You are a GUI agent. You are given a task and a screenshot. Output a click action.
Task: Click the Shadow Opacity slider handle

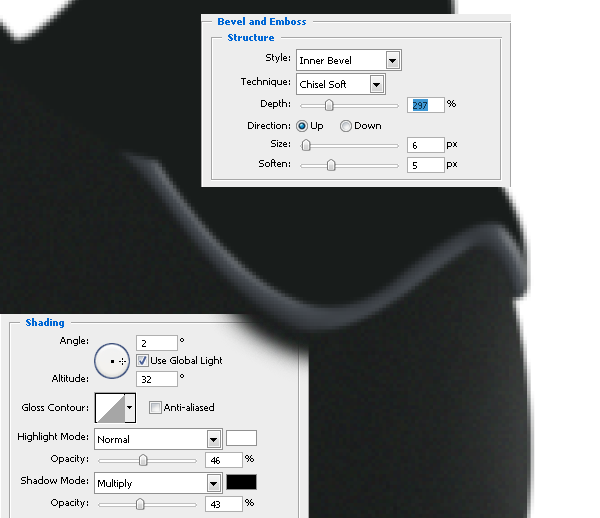pos(140,504)
